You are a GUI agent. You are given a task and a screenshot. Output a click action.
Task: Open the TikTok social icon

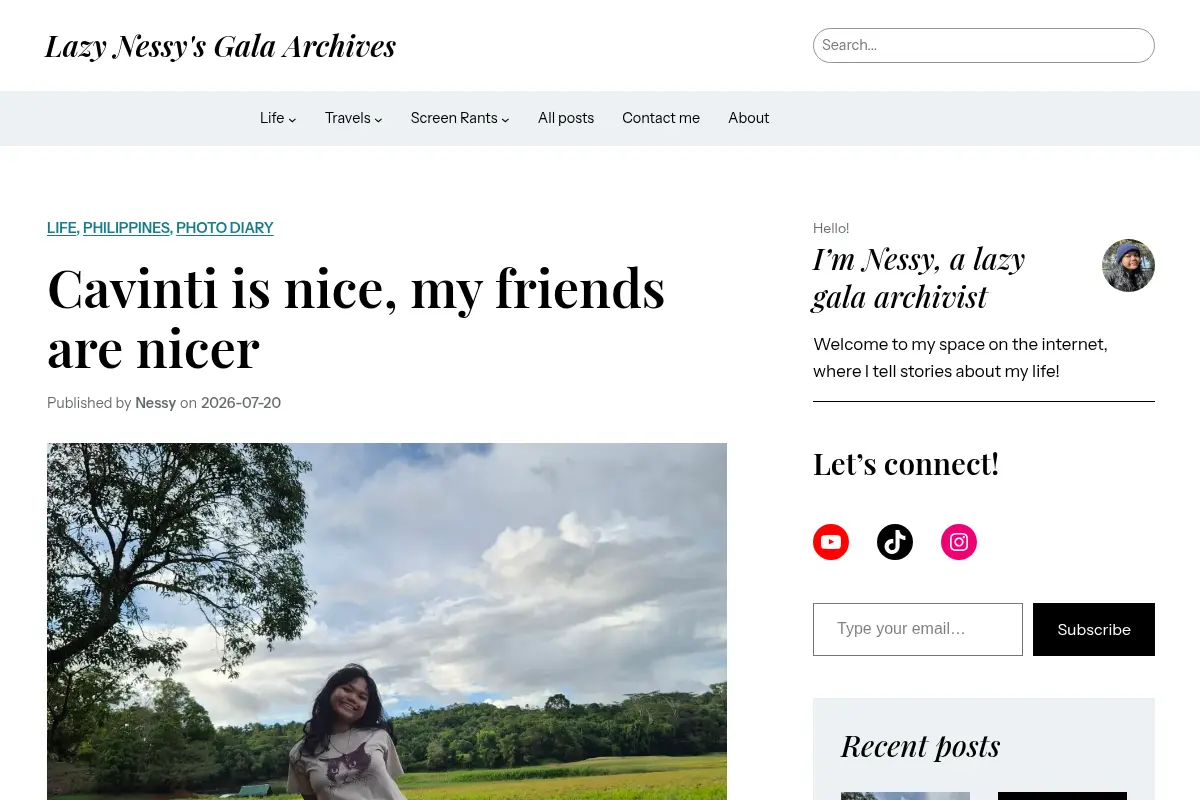coord(895,542)
